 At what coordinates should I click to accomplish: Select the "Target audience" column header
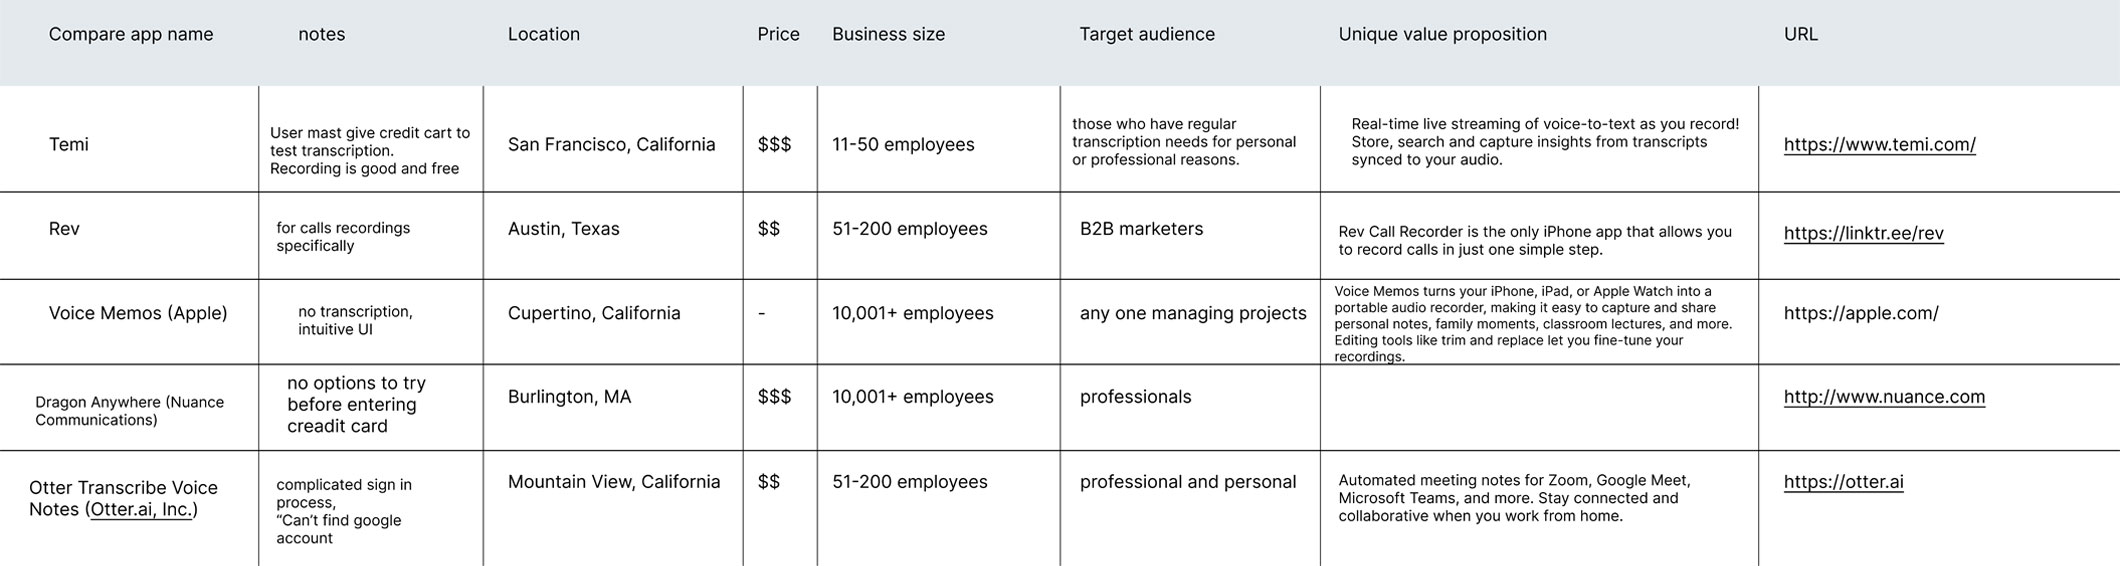click(1146, 34)
